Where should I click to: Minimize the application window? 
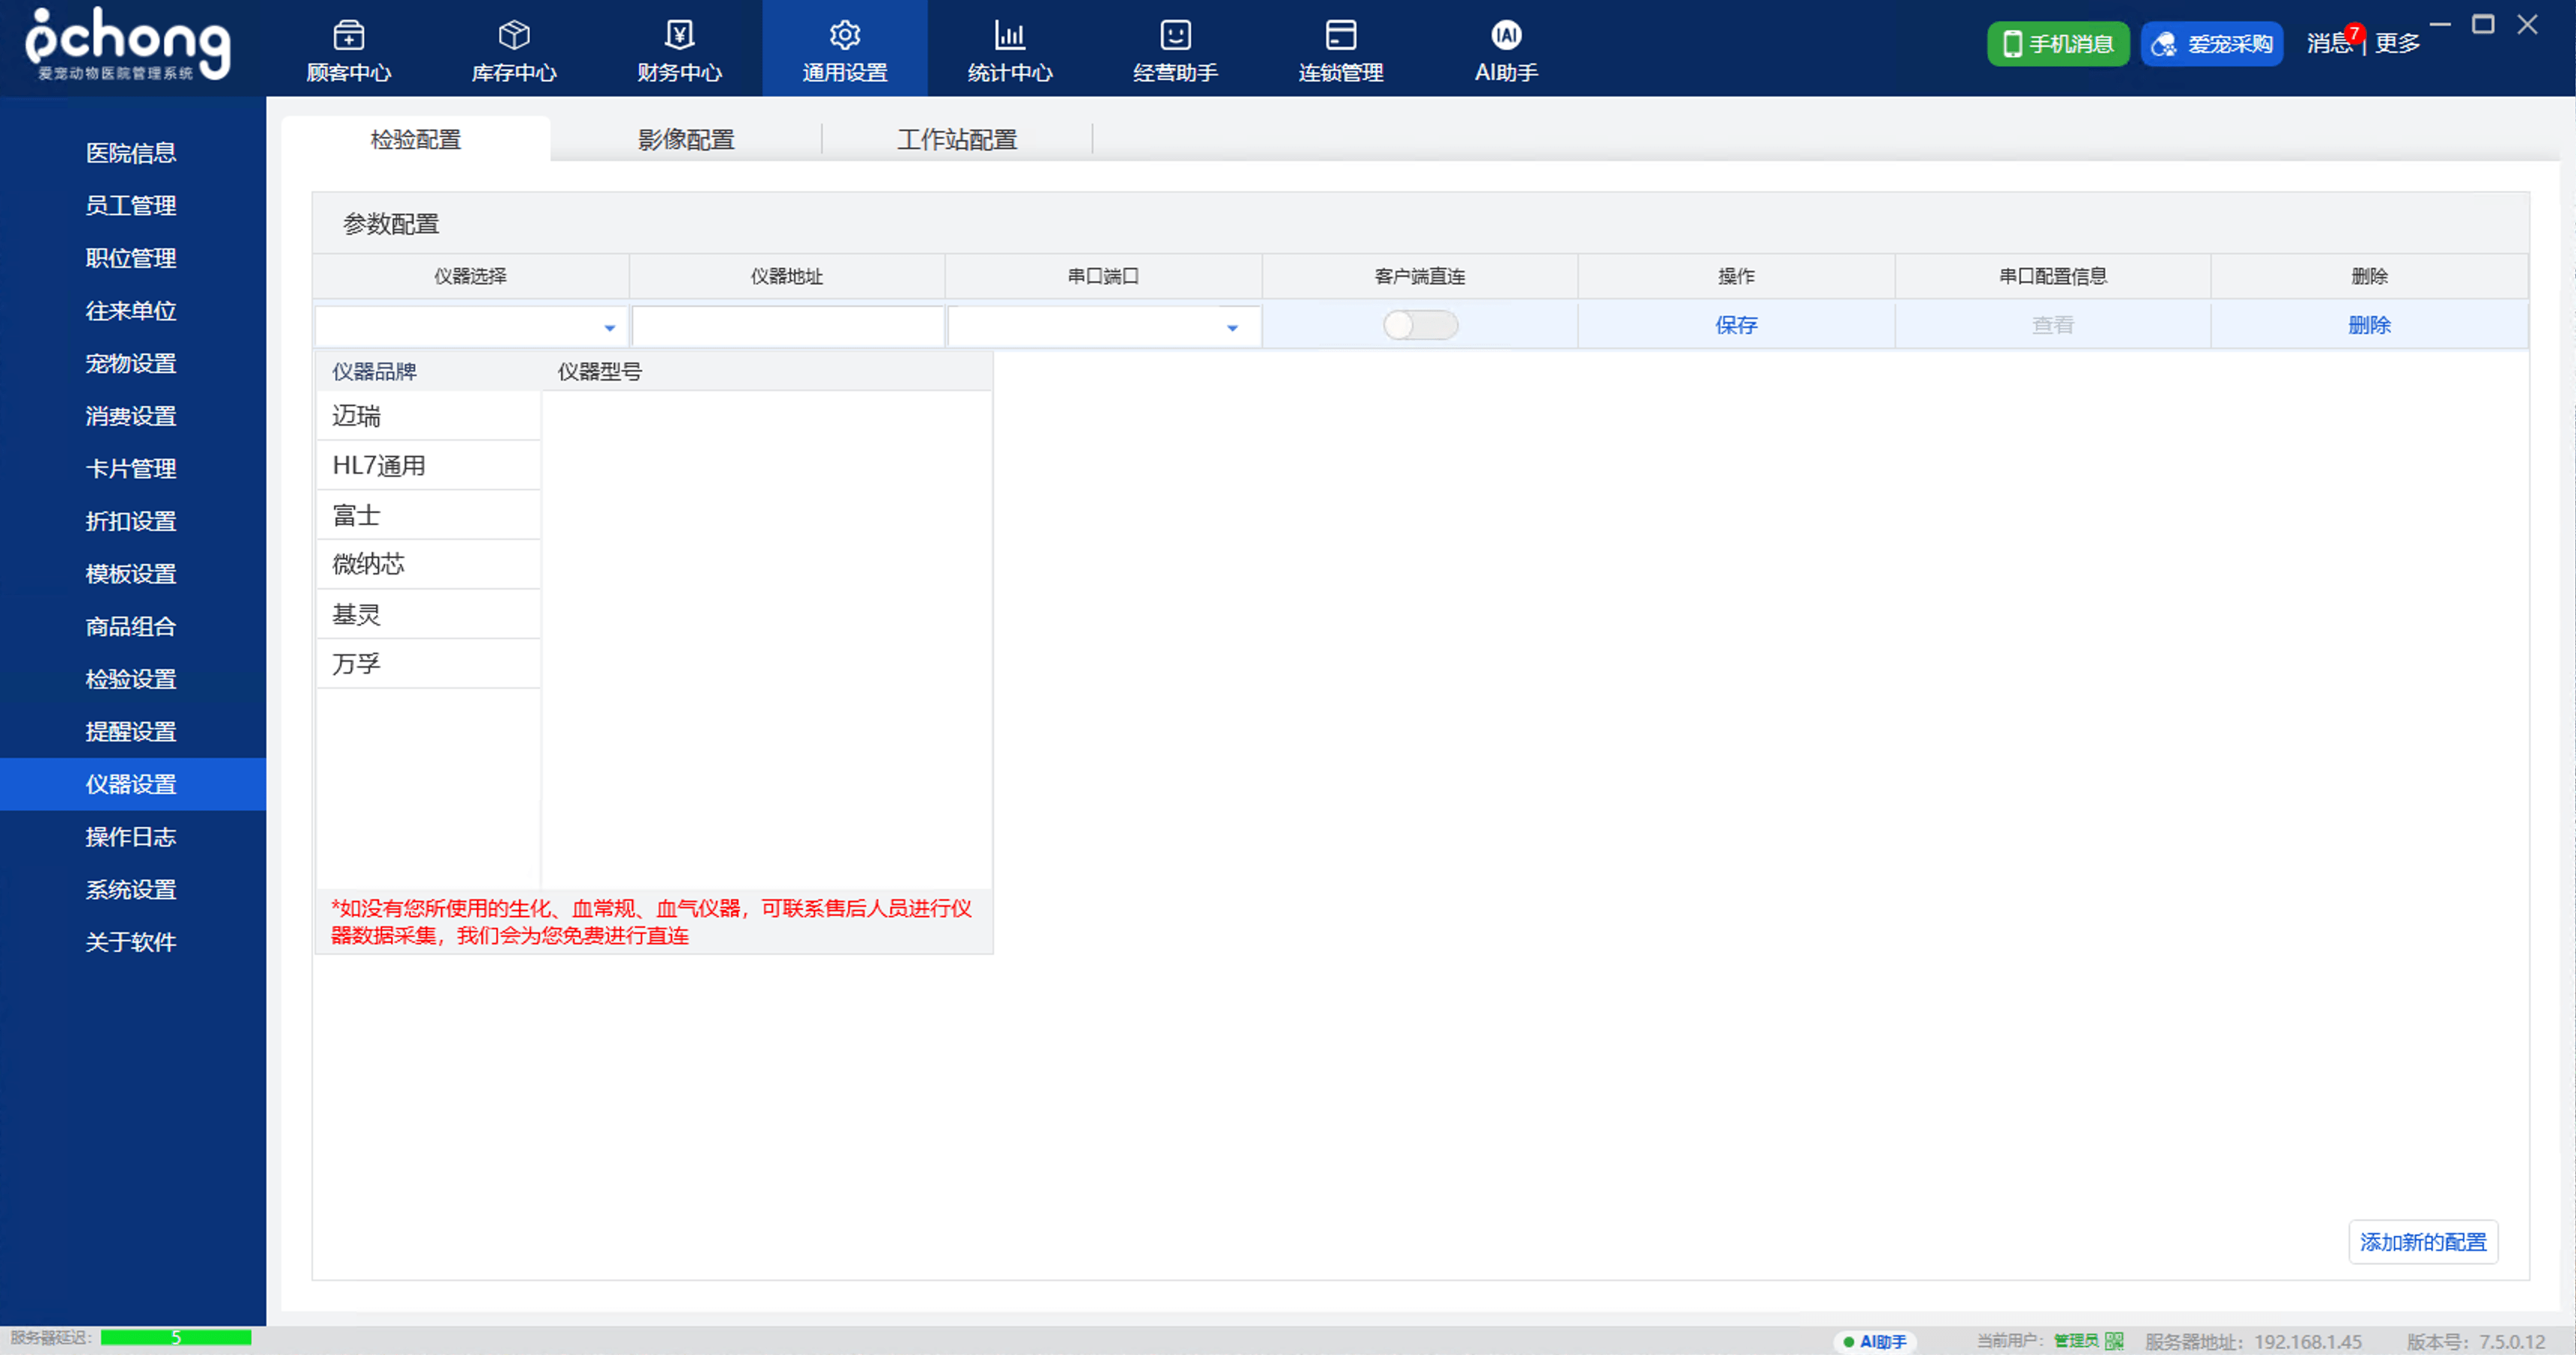click(2440, 24)
